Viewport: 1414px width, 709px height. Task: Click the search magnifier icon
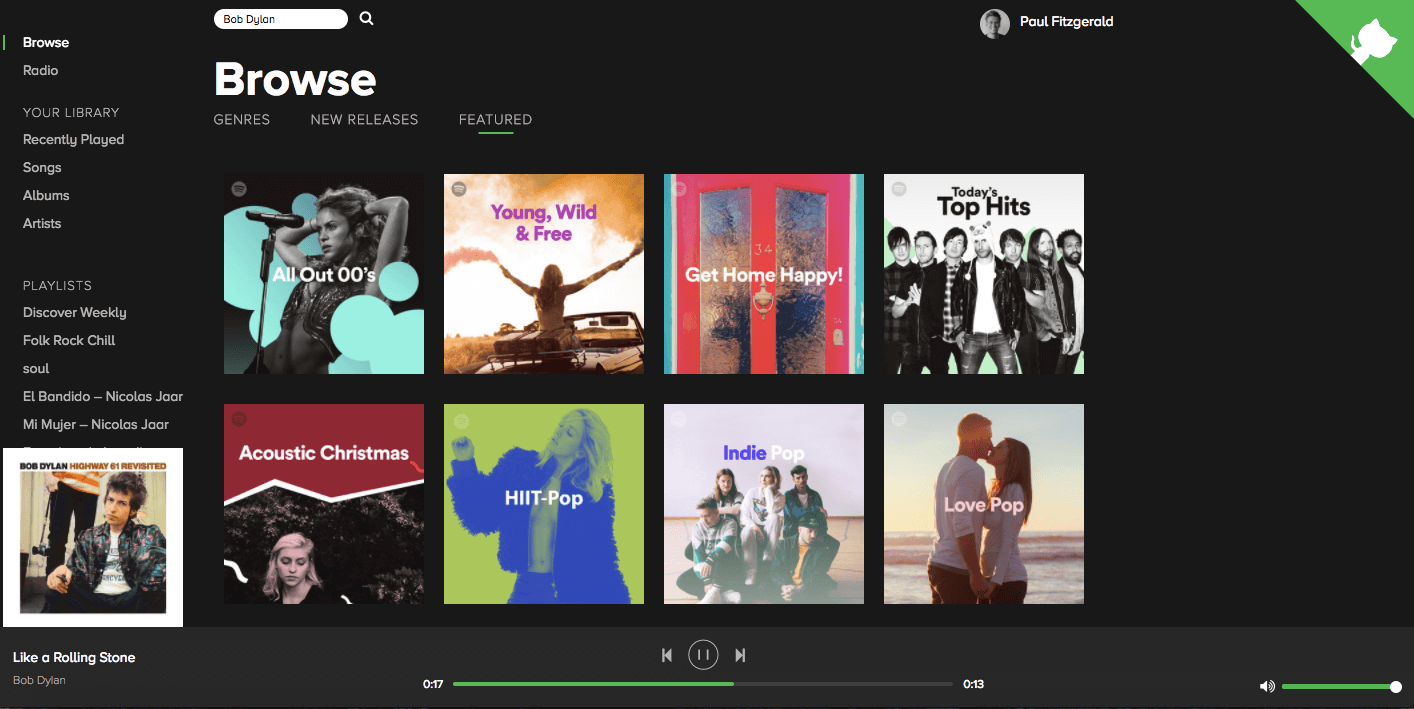[x=366, y=18]
